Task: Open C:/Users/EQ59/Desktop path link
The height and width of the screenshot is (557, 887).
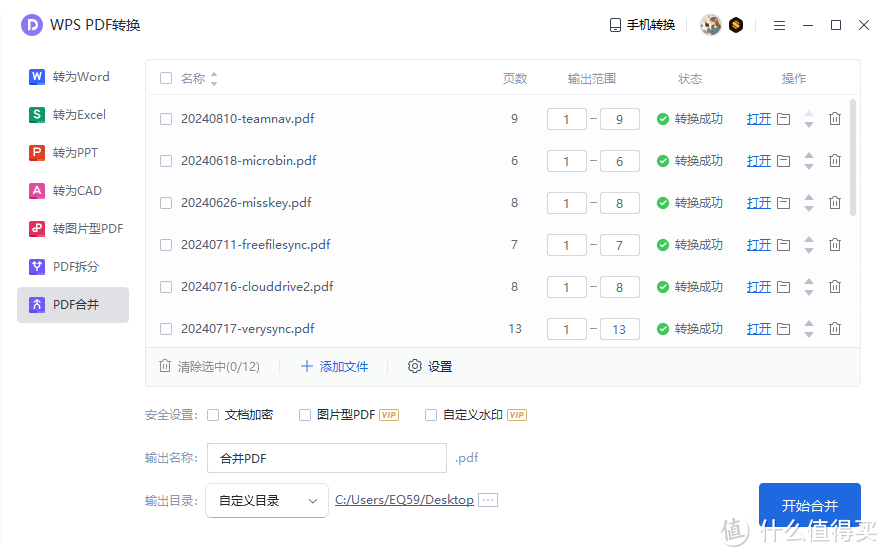Action: (x=404, y=500)
